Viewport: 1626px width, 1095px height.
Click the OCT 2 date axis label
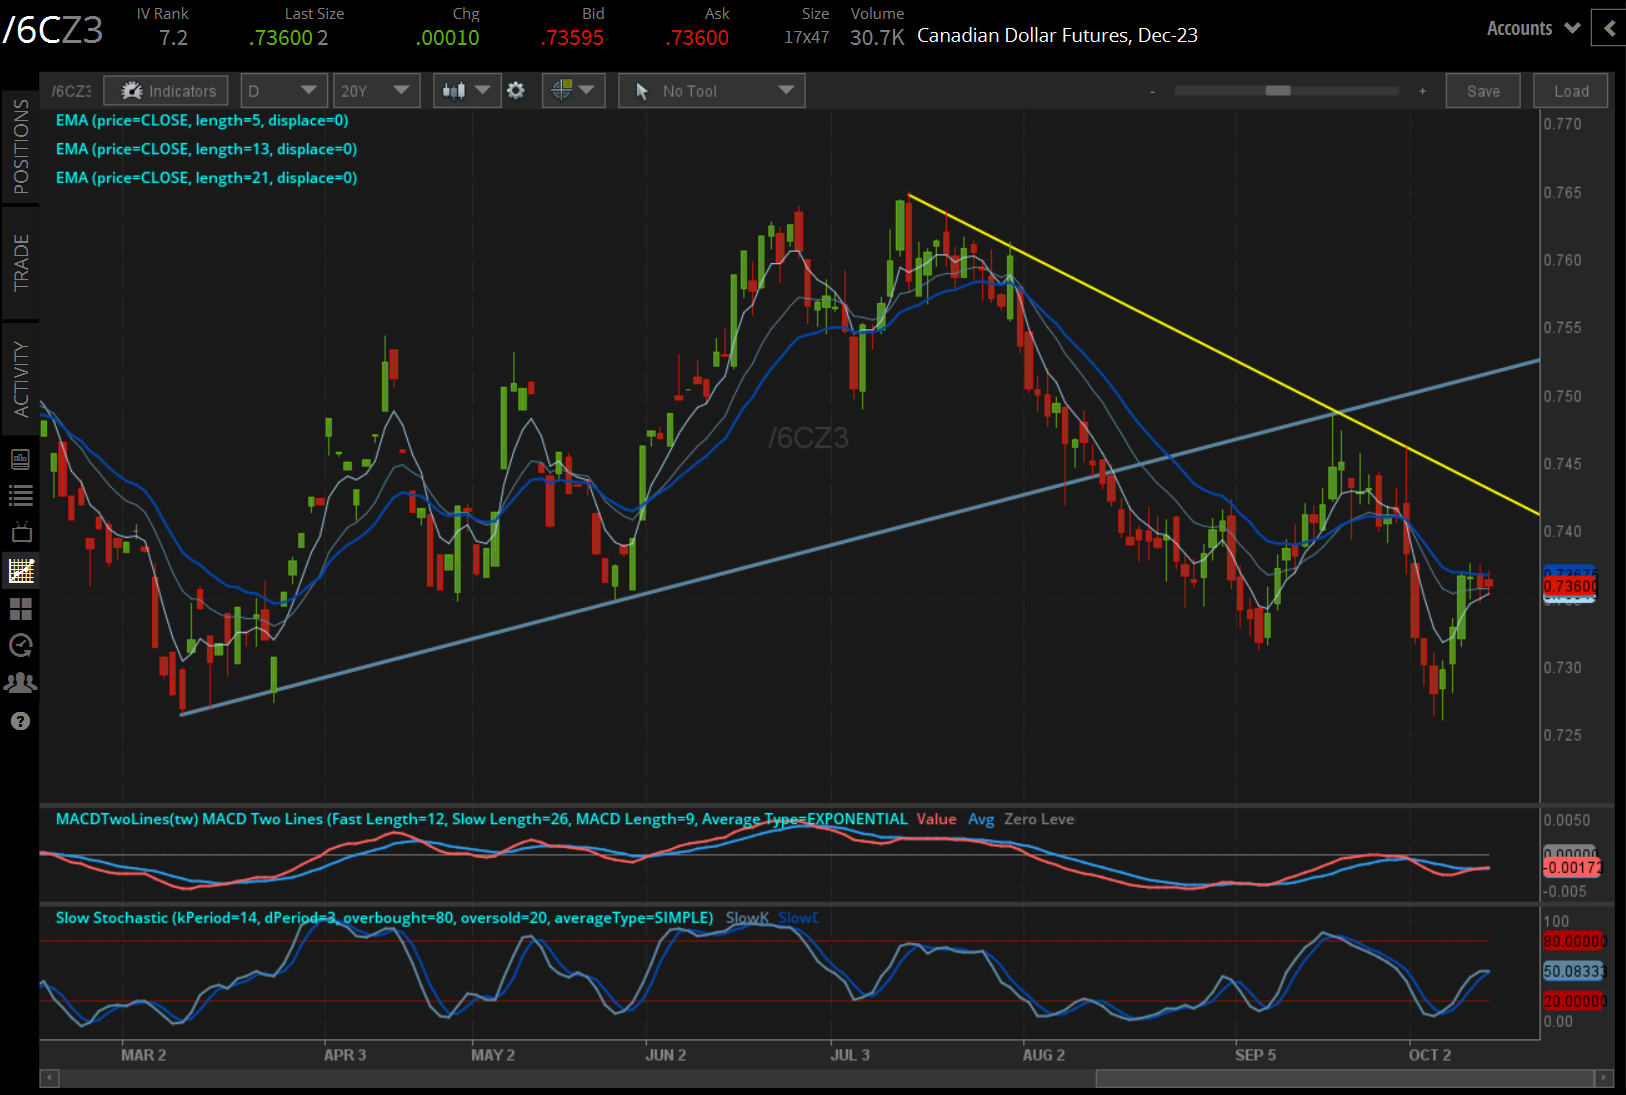click(x=1429, y=1055)
